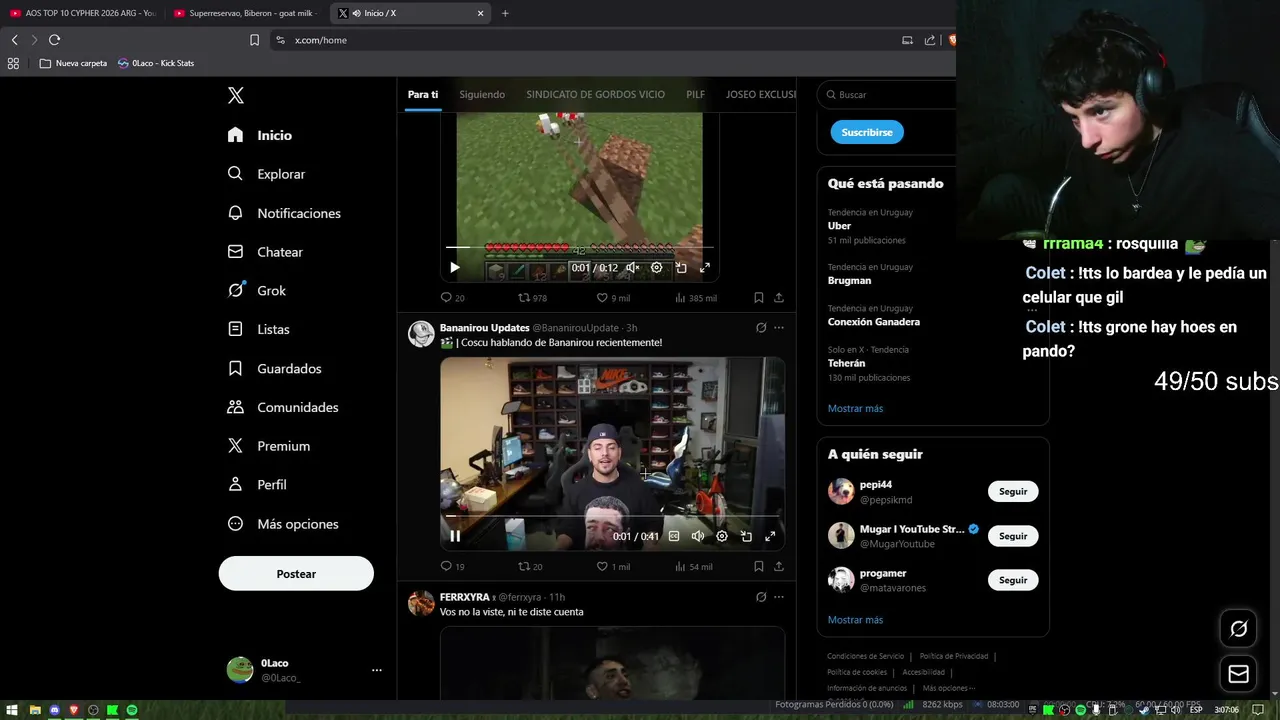Repost the post with 978 reposts
The width and height of the screenshot is (1280, 720).
(x=532, y=298)
